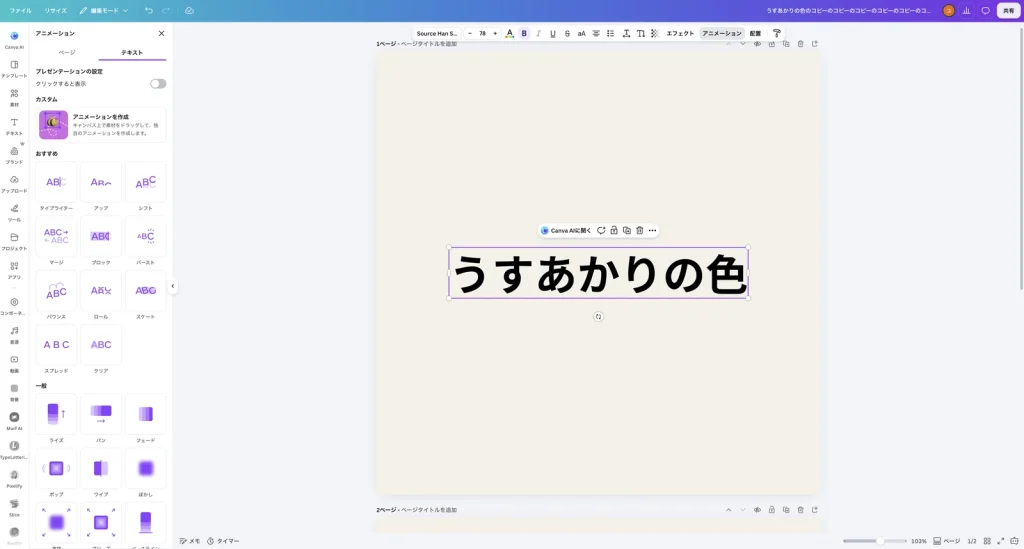Open Canva AI in the sidebar
1024x549 pixels.
tap(14, 40)
